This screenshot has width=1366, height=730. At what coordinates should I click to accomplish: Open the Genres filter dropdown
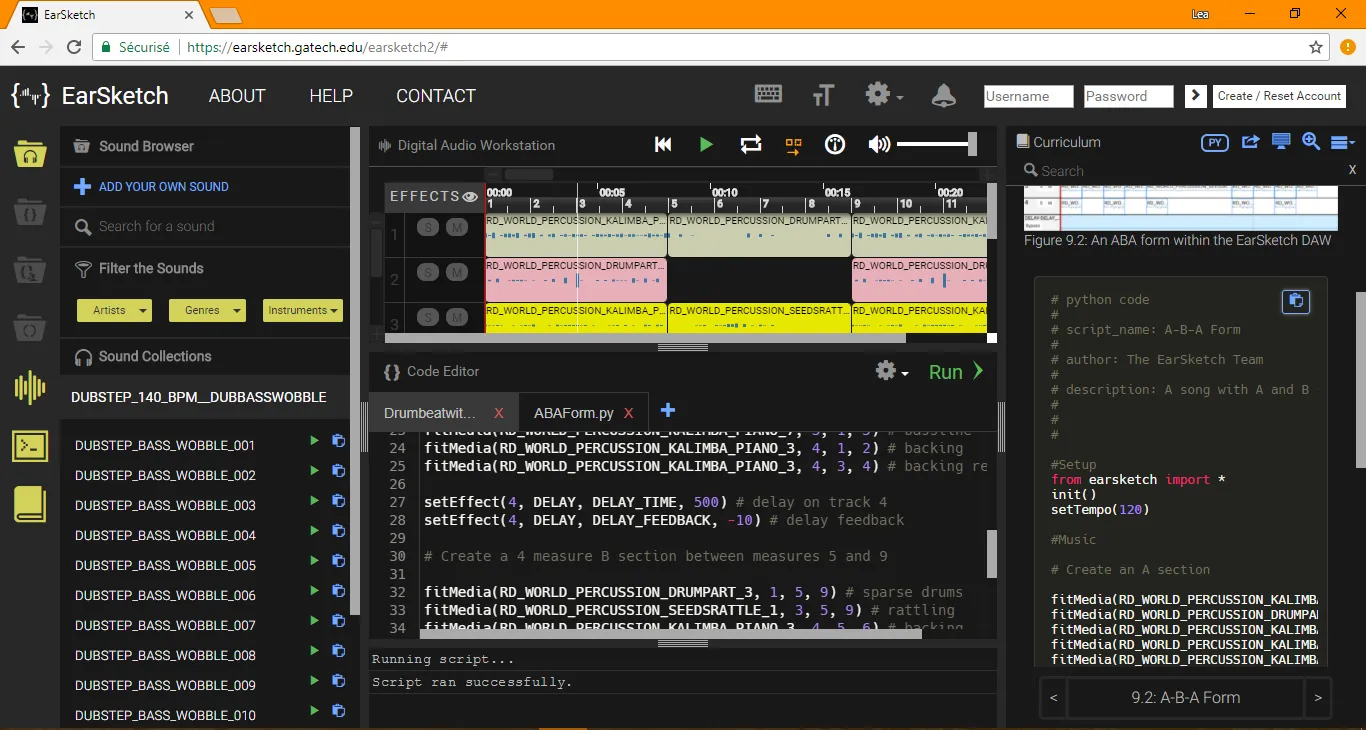pyautogui.click(x=207, y=310)
